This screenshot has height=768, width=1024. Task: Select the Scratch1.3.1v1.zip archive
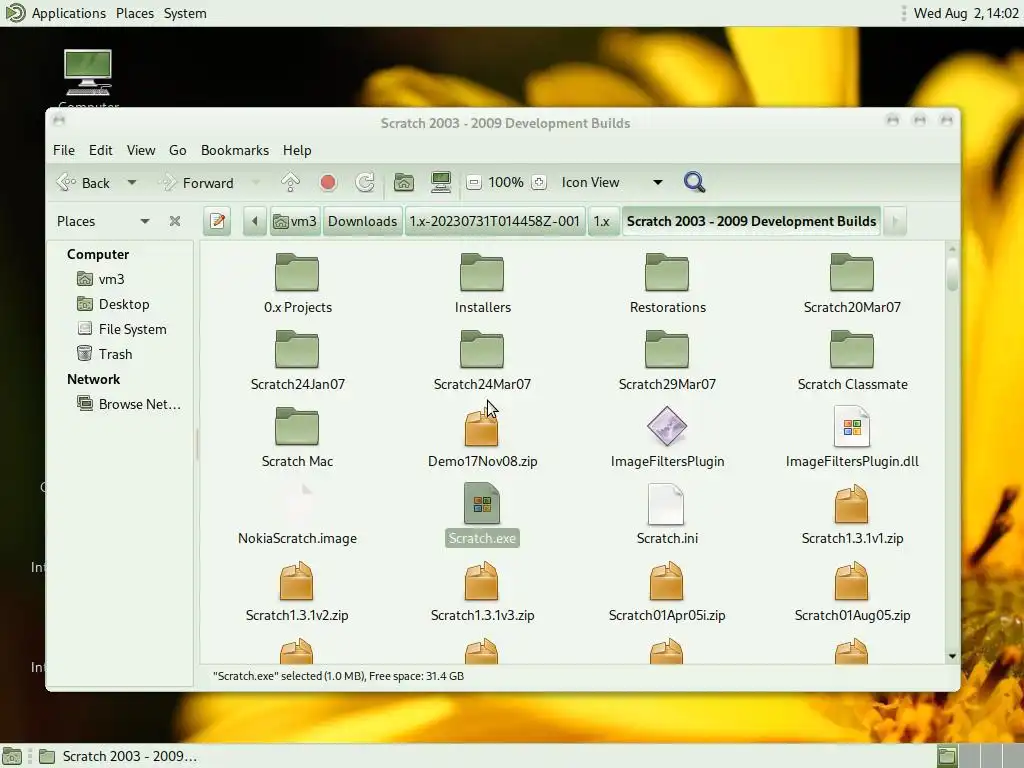pos(852,515)
